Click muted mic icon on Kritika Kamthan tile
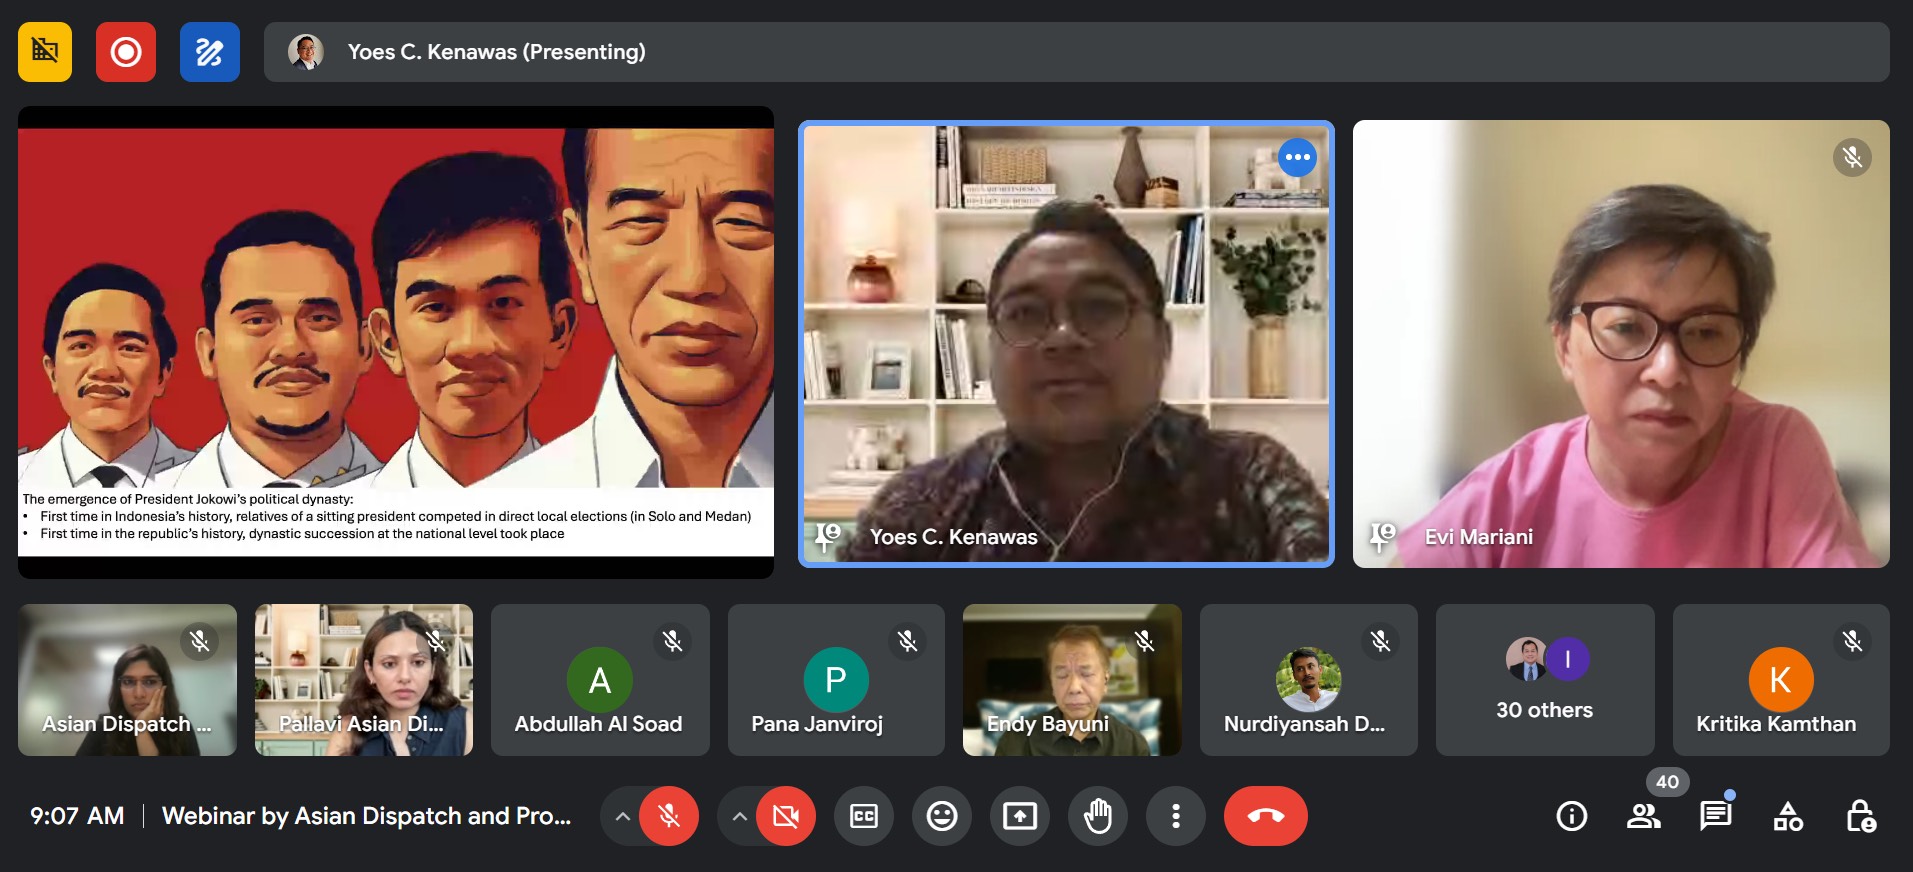Image resolution: width=1913 pixels, height=872 pixels. point(1852,641)
